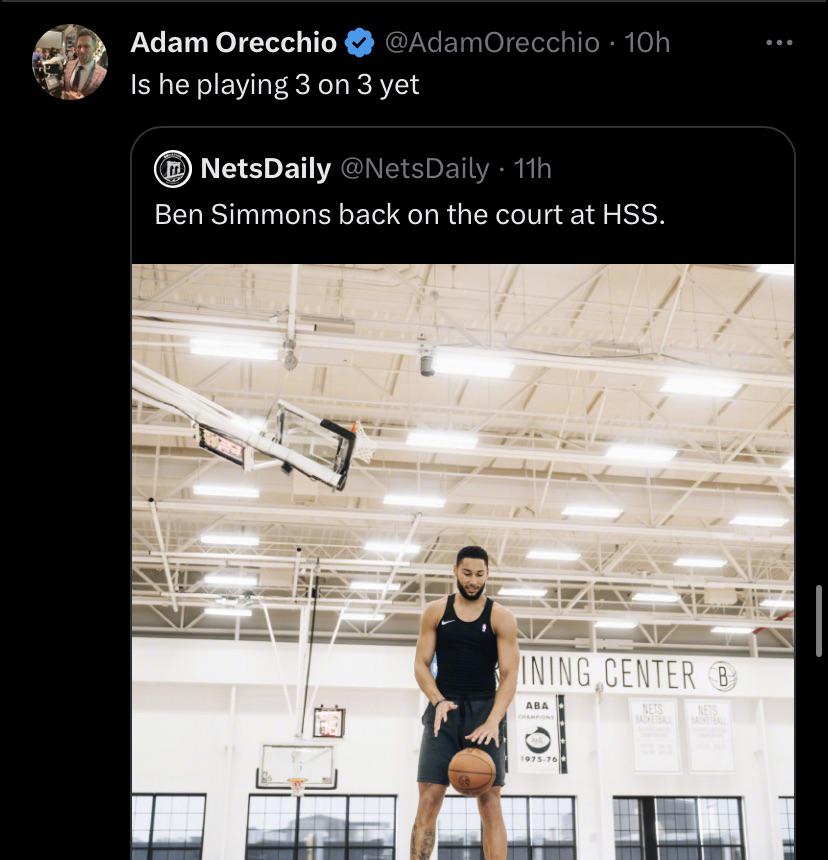
Task: Open the quoted tweet's 11h timestamp
Action: pyautogui.click(x=532, y=169)
